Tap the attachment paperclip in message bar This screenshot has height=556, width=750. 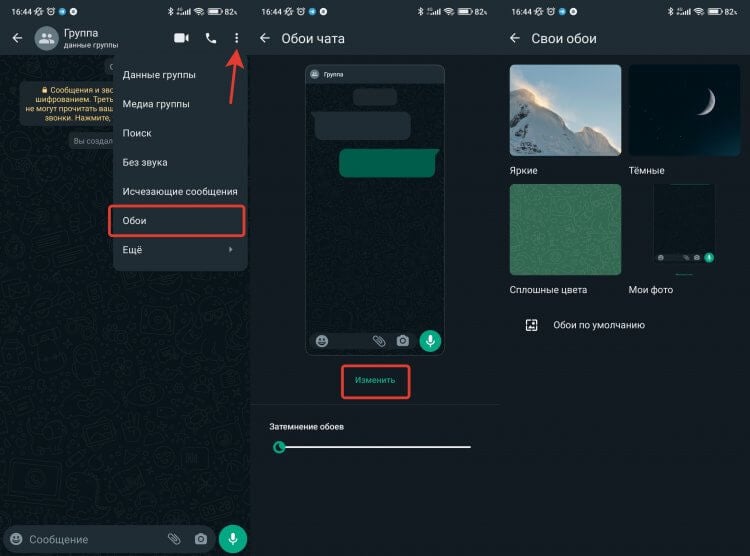pos(174,539)
